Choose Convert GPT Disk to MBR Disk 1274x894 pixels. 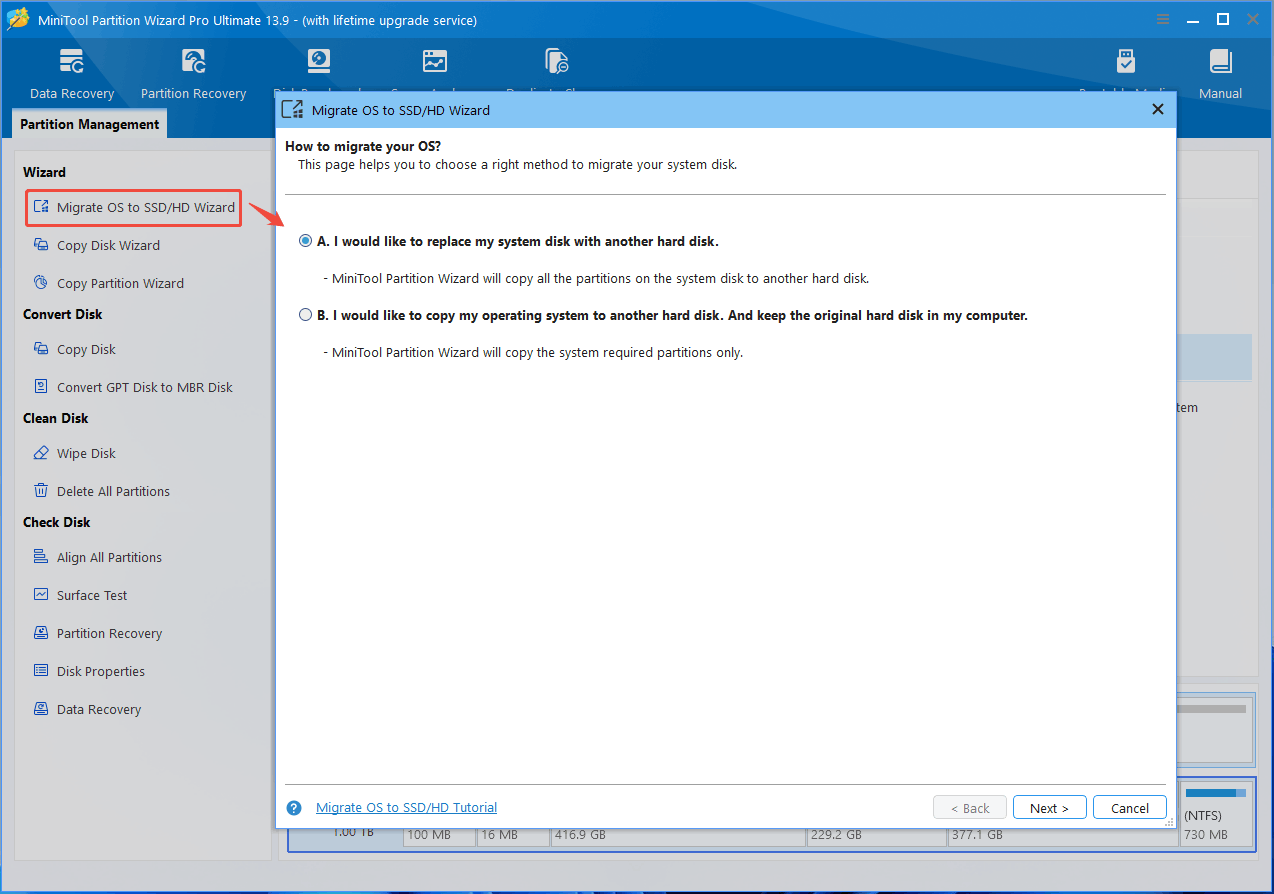[145, 387]
